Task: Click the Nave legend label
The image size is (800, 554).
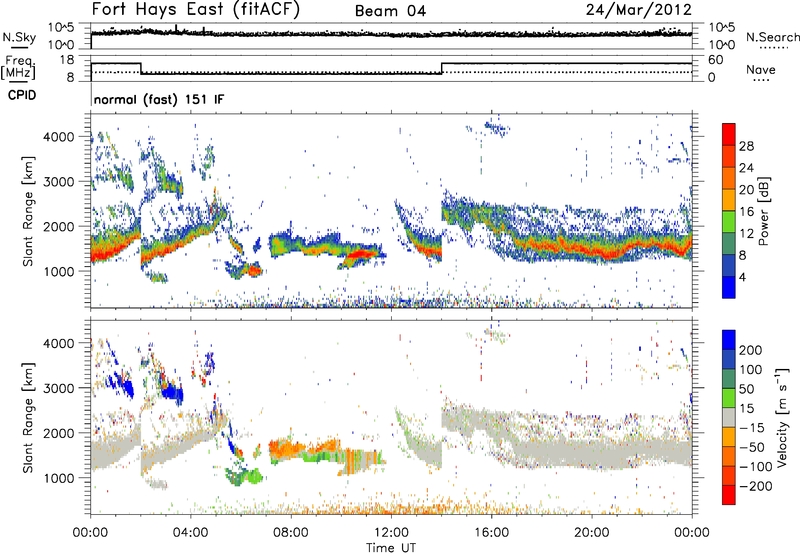Action: [761, 69]
